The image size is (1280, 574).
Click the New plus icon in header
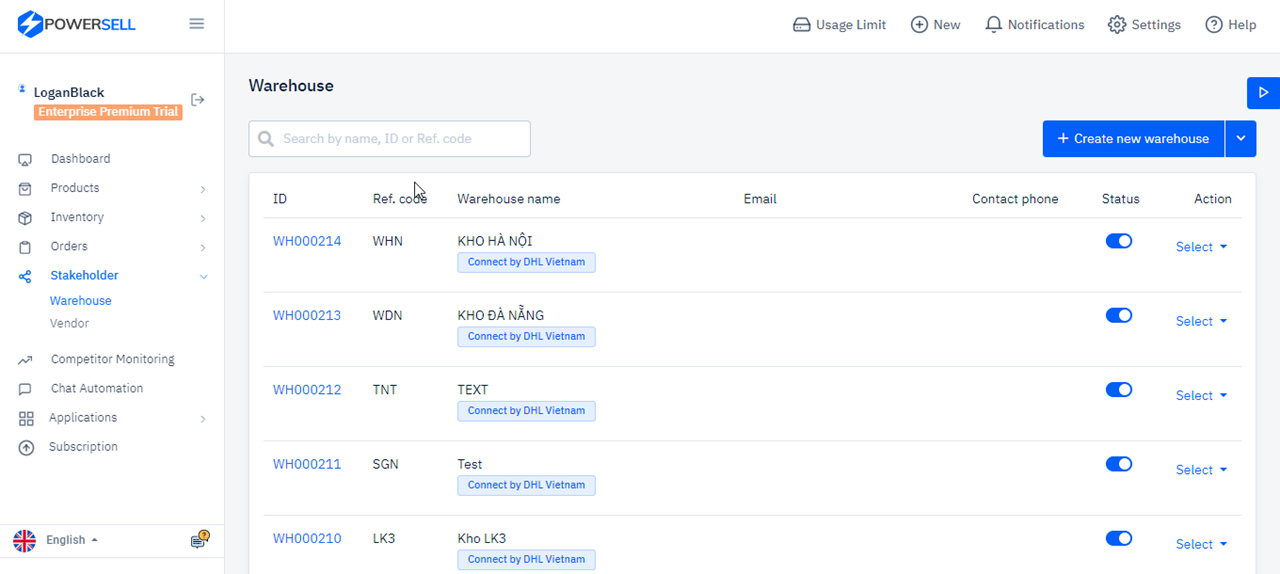coord(919,25)
